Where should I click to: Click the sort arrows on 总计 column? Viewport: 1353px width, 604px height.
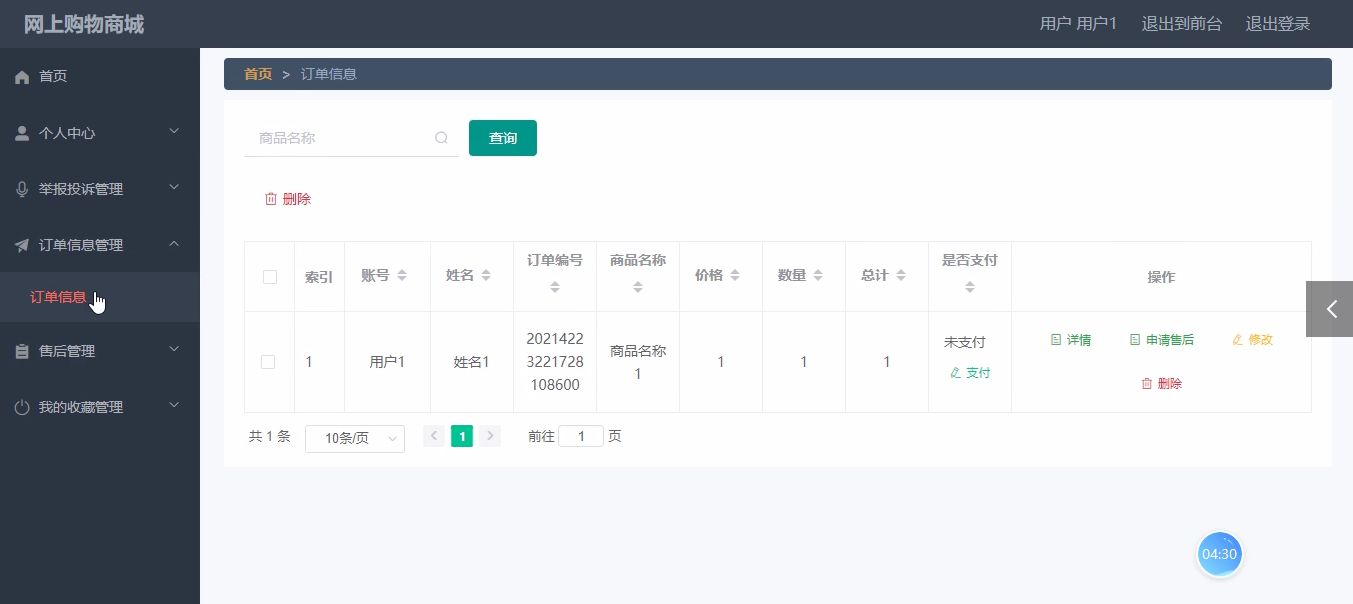[x=901, y=276]
